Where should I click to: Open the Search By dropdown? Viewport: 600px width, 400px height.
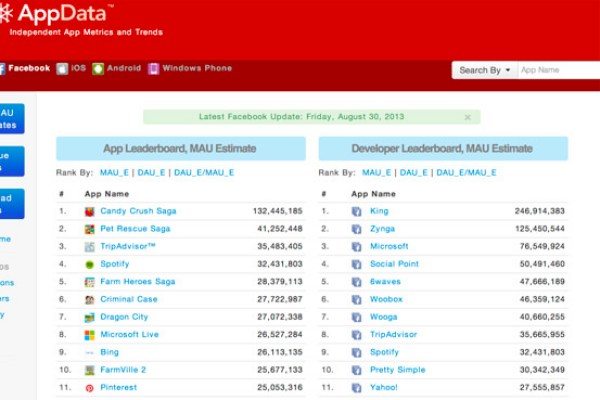pos(484,70)
